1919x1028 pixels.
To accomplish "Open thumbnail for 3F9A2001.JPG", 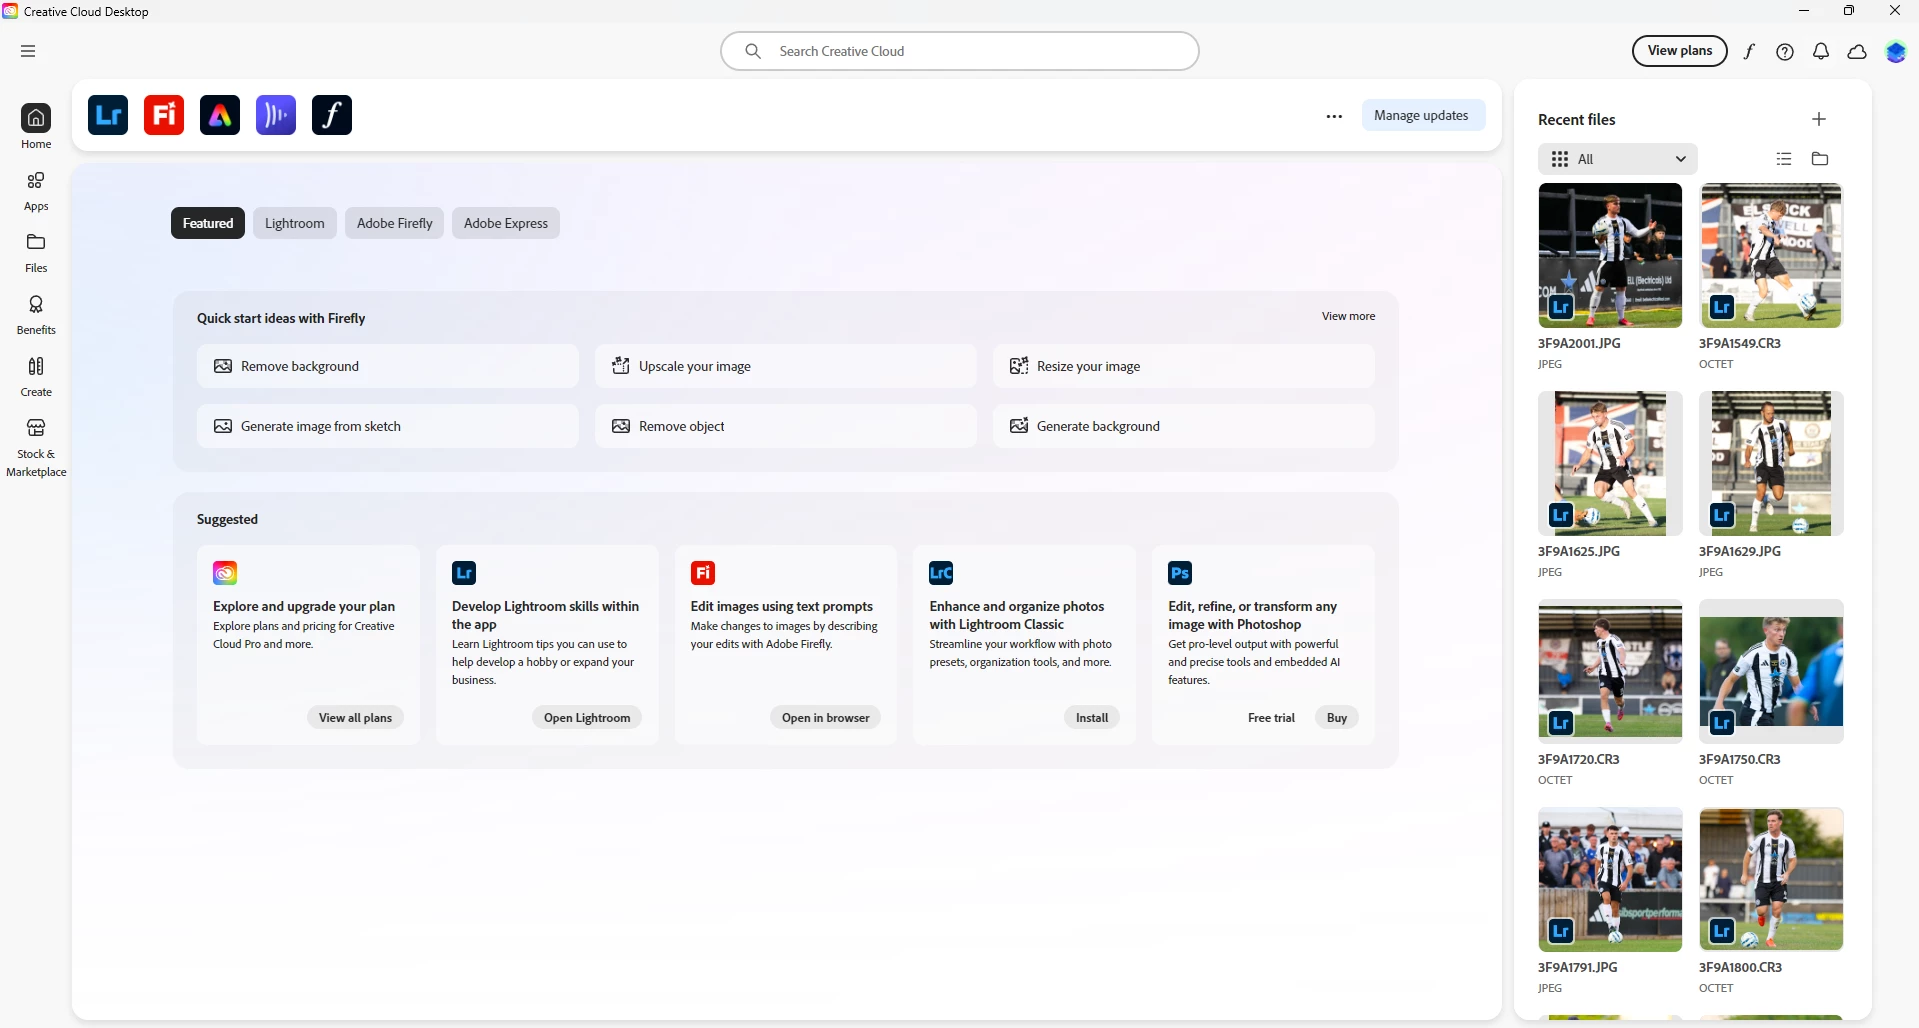I will point(1610,255).
